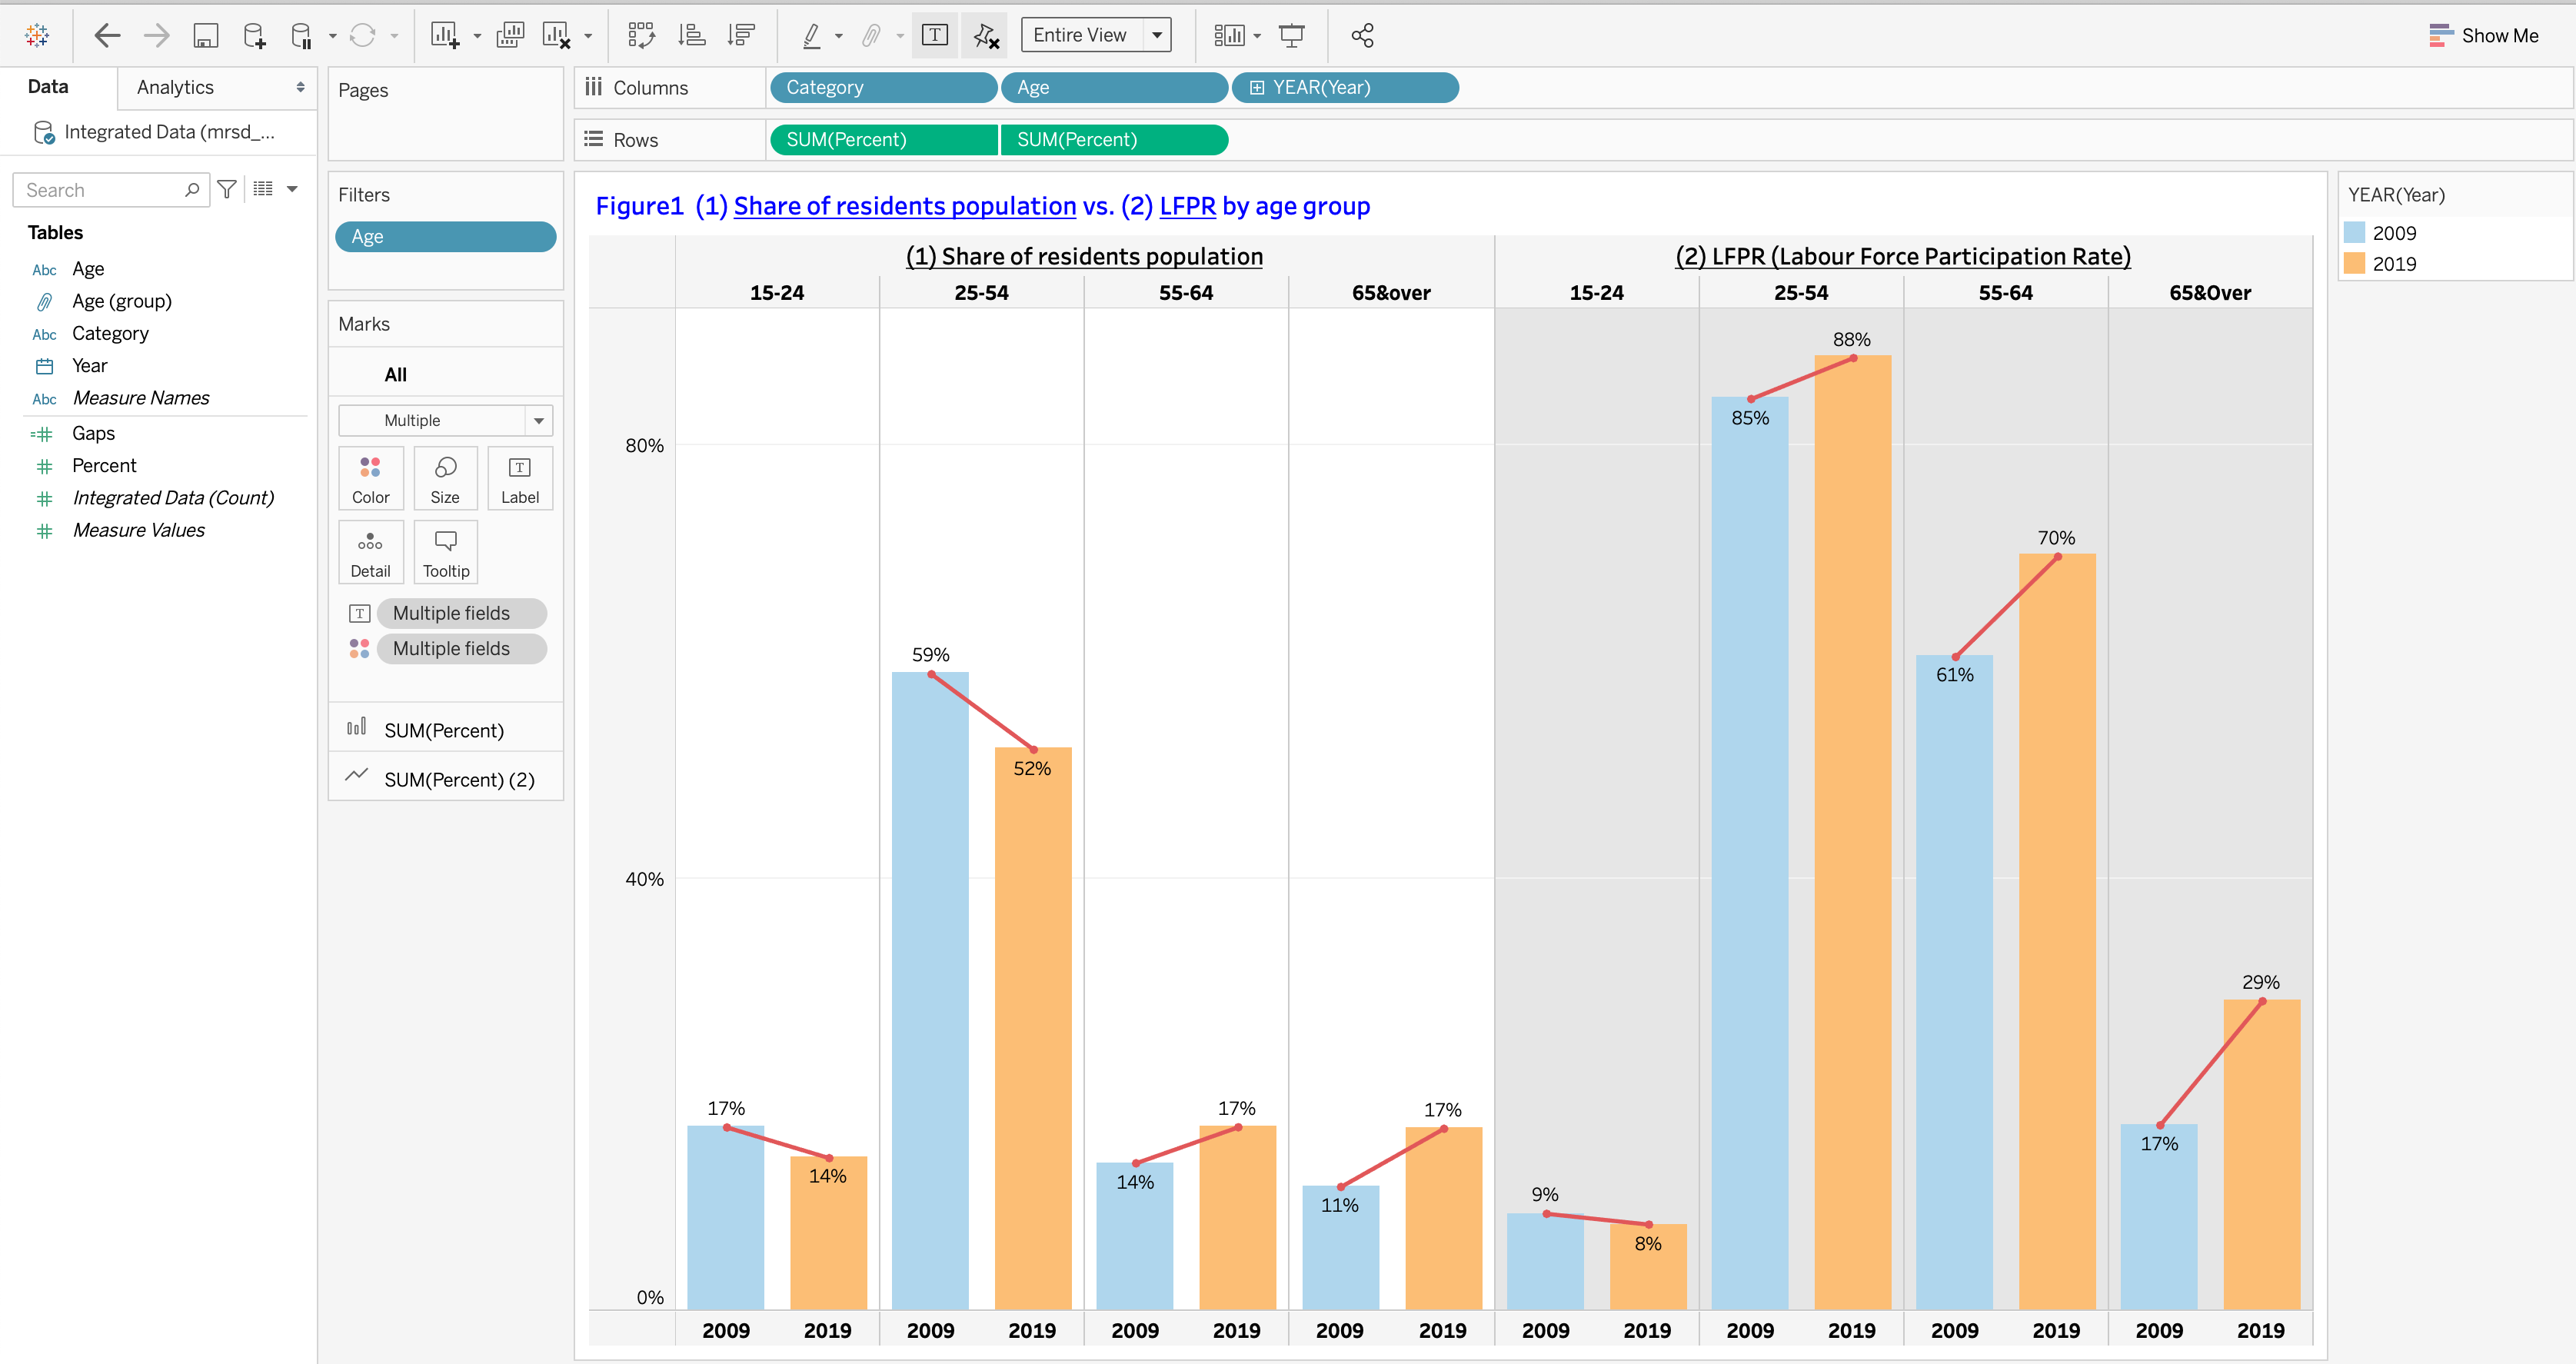The width and height of the screenshot is (2576, 1364).
Task: Open the Entire View fit dropdown
Action: tap(1156, 35)
